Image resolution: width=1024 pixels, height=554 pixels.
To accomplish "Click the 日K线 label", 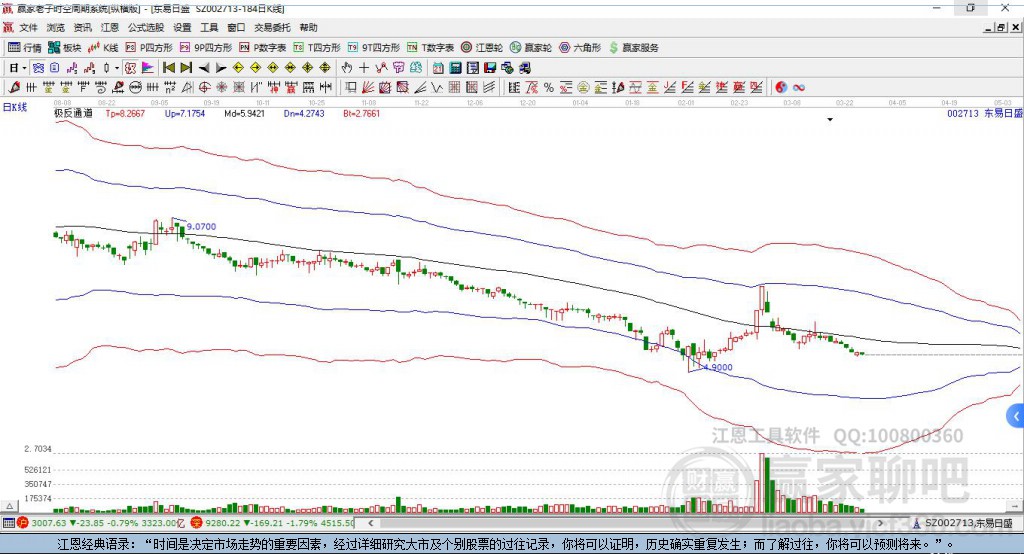I will tap(15, 107).
